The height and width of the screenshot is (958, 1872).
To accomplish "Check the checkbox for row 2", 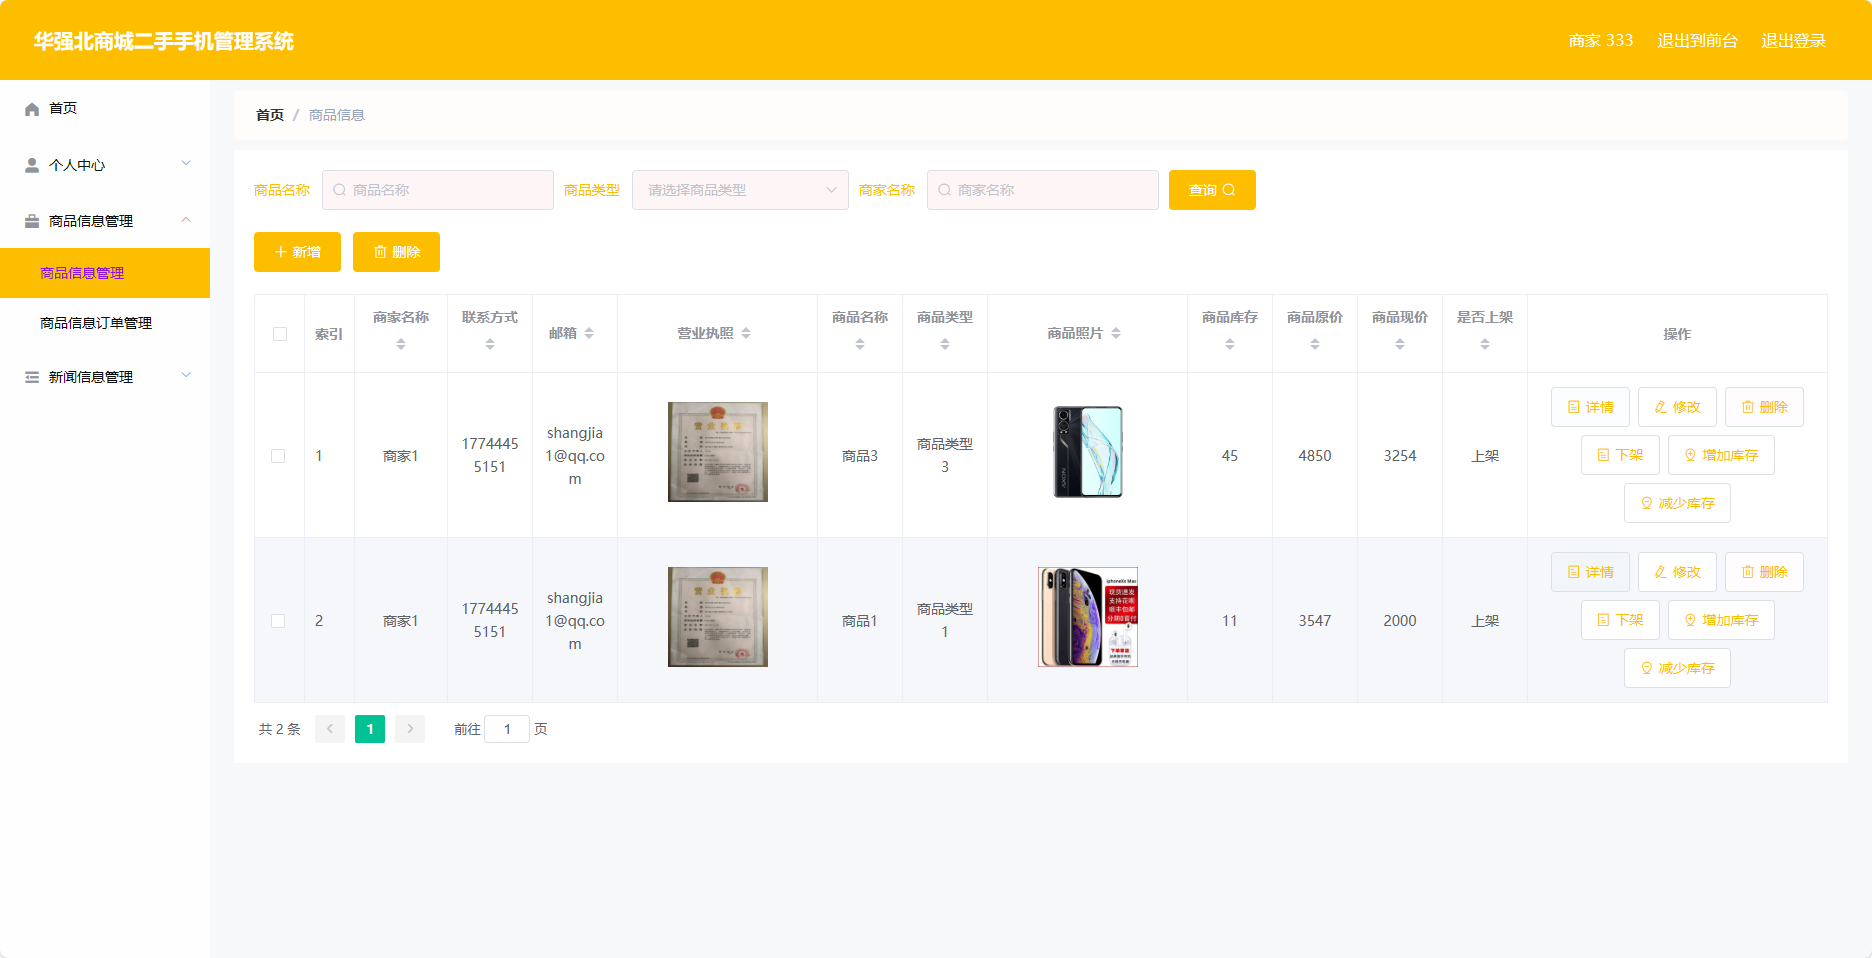I will tap(278, 621).
